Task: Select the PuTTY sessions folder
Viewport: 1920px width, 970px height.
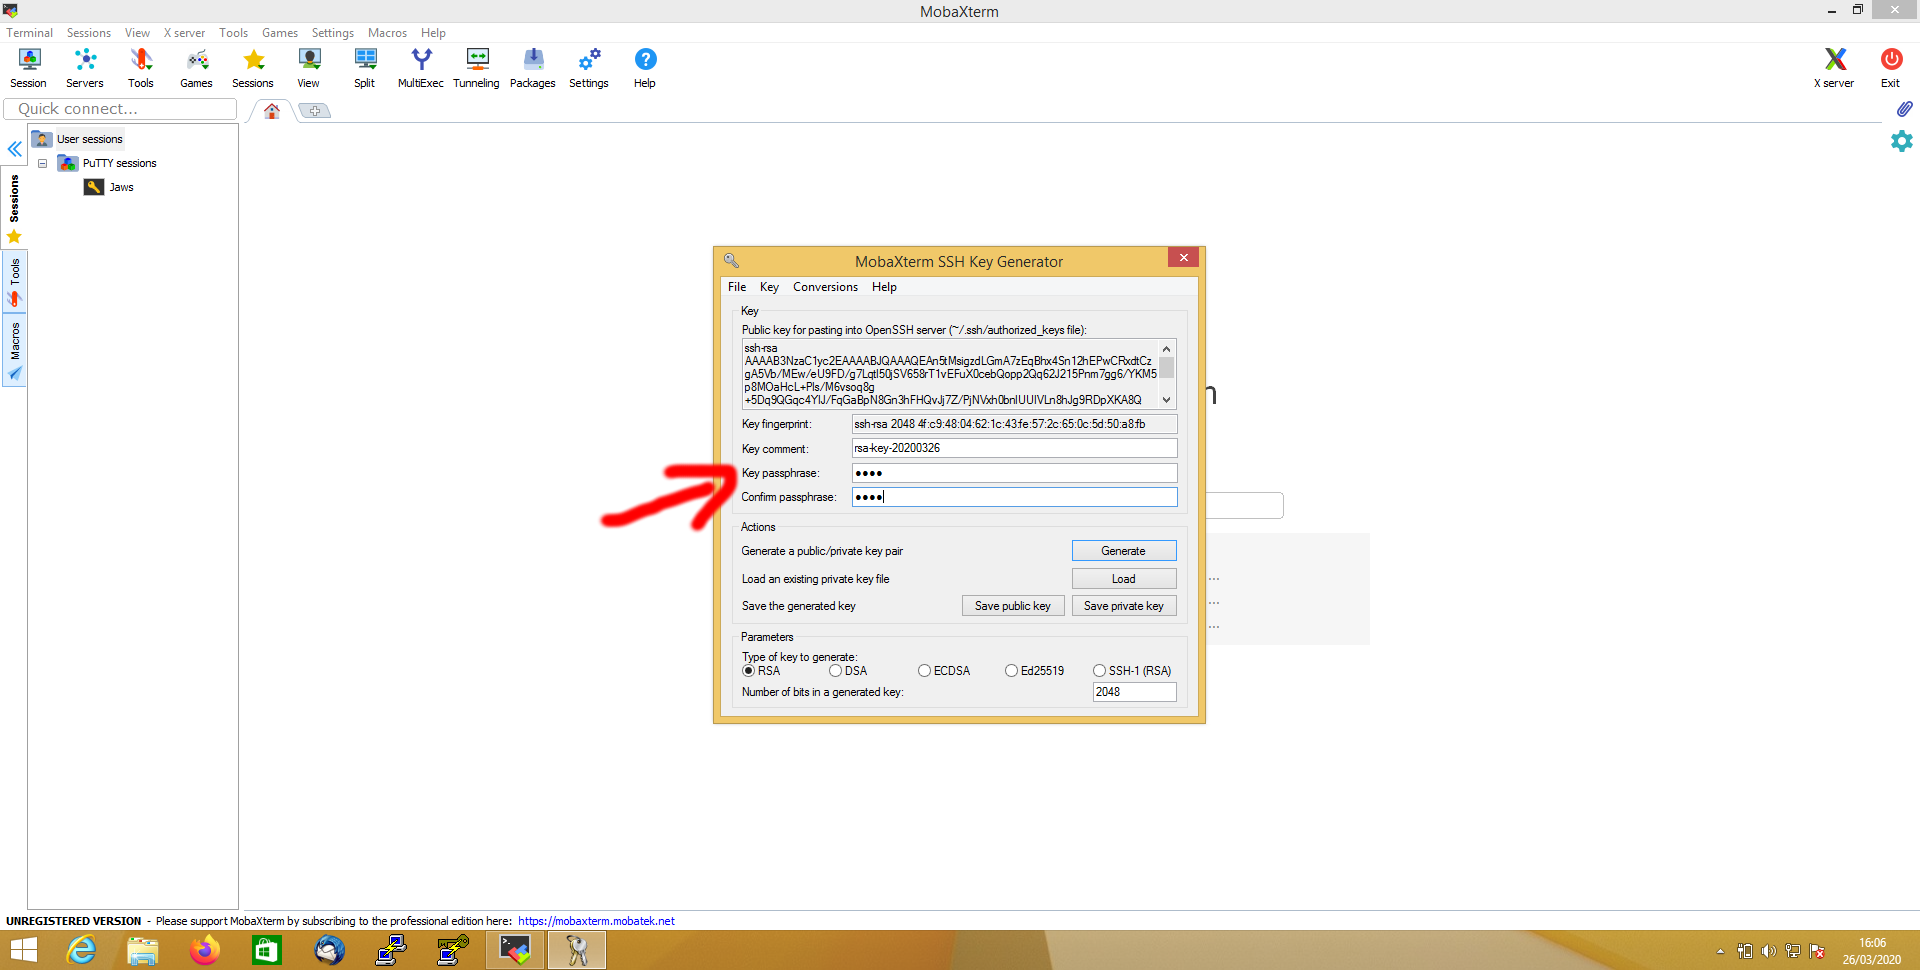Action: pos(108,163)
